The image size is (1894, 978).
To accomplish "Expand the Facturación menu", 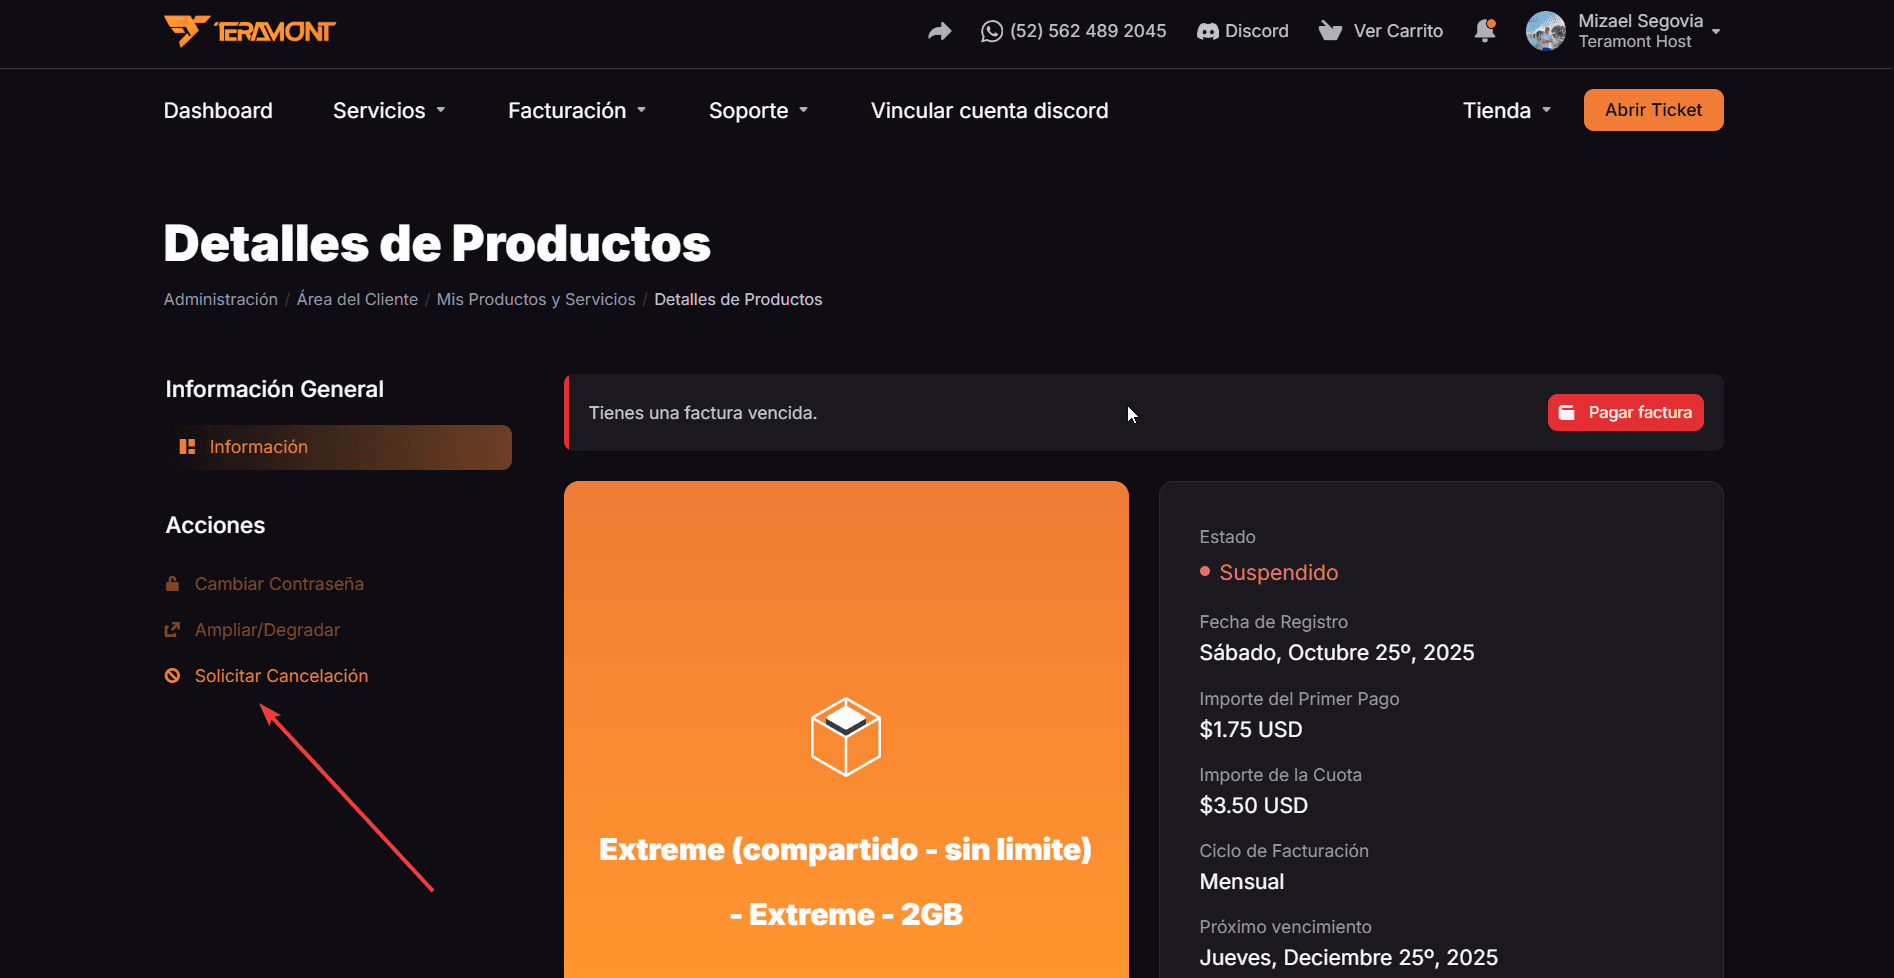I will pyautogui.click(x=577, y=110).
